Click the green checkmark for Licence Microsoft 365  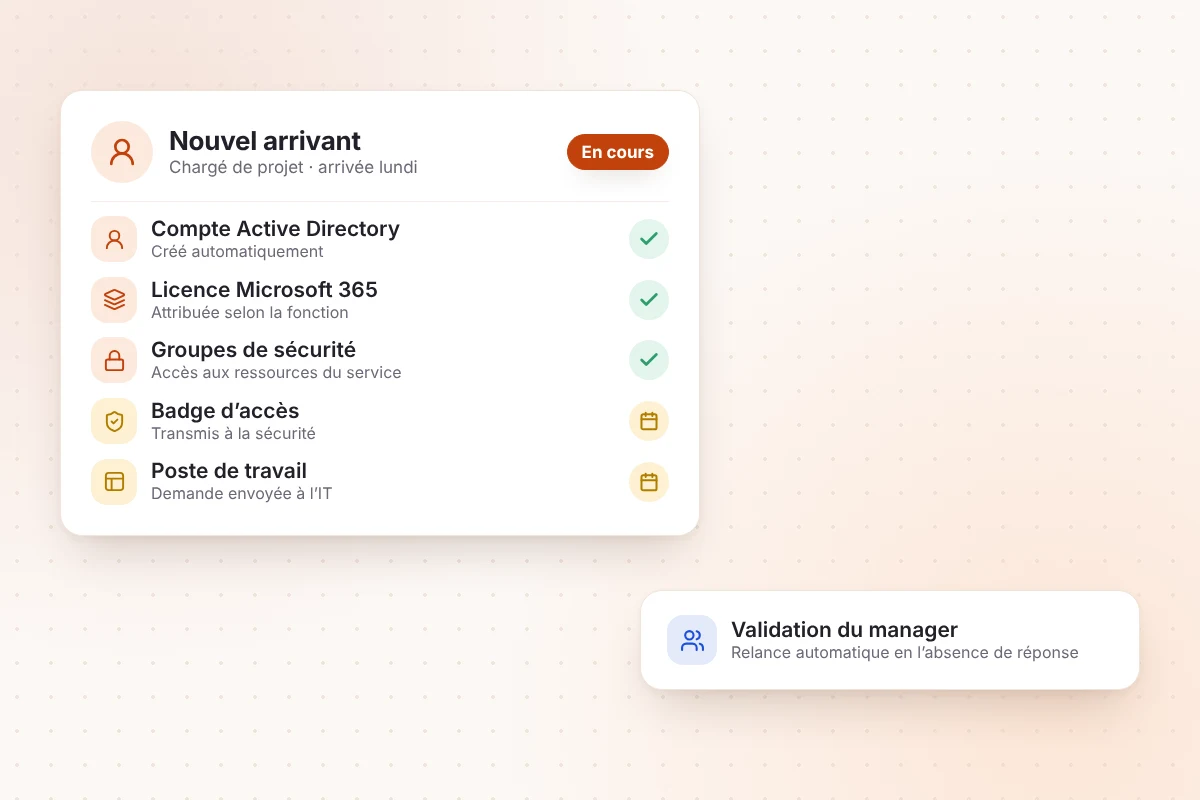point(649,300)
